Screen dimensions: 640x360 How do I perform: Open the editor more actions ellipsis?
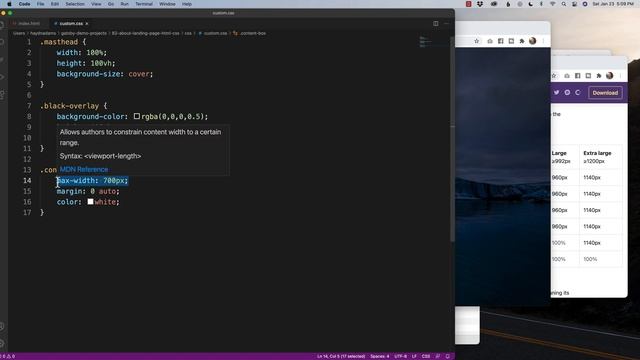coord(446,24)
